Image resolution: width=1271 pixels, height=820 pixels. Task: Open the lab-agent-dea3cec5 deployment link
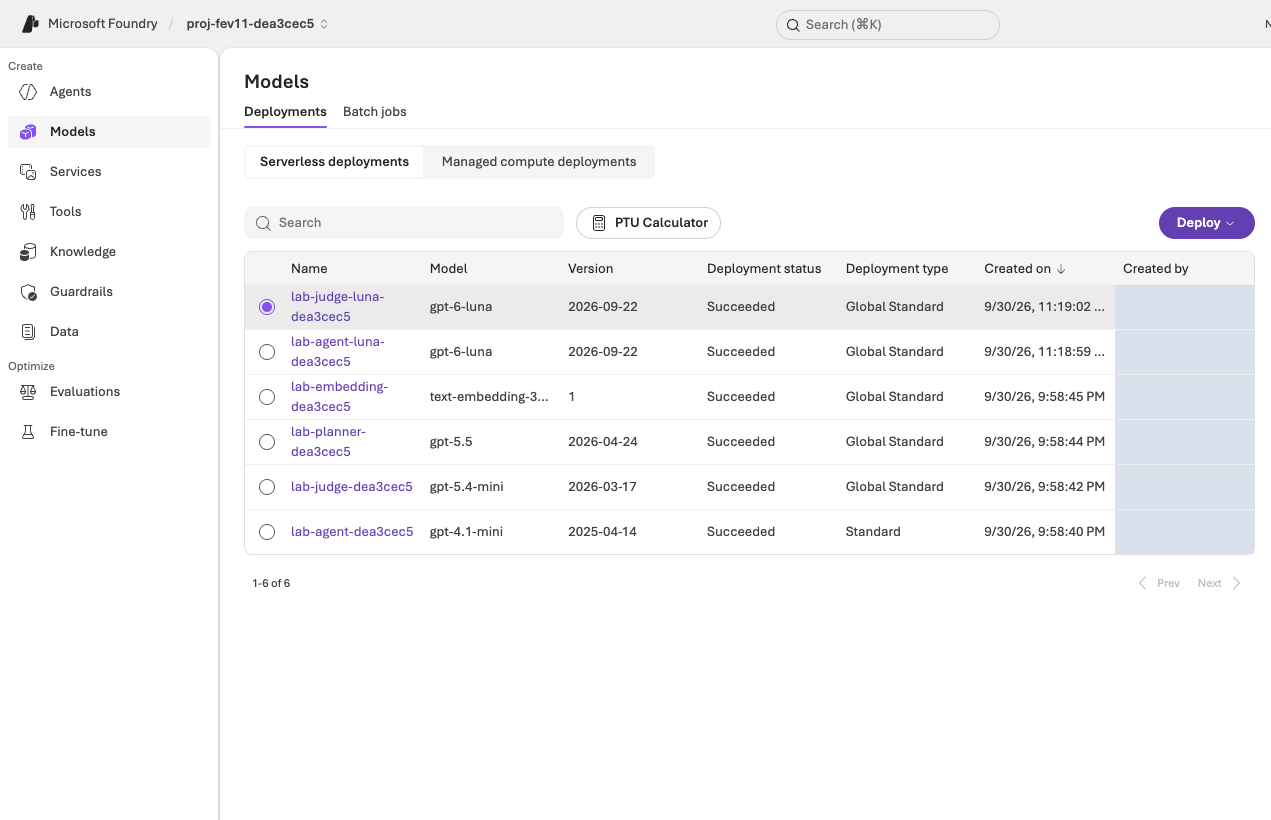point(352,532)
